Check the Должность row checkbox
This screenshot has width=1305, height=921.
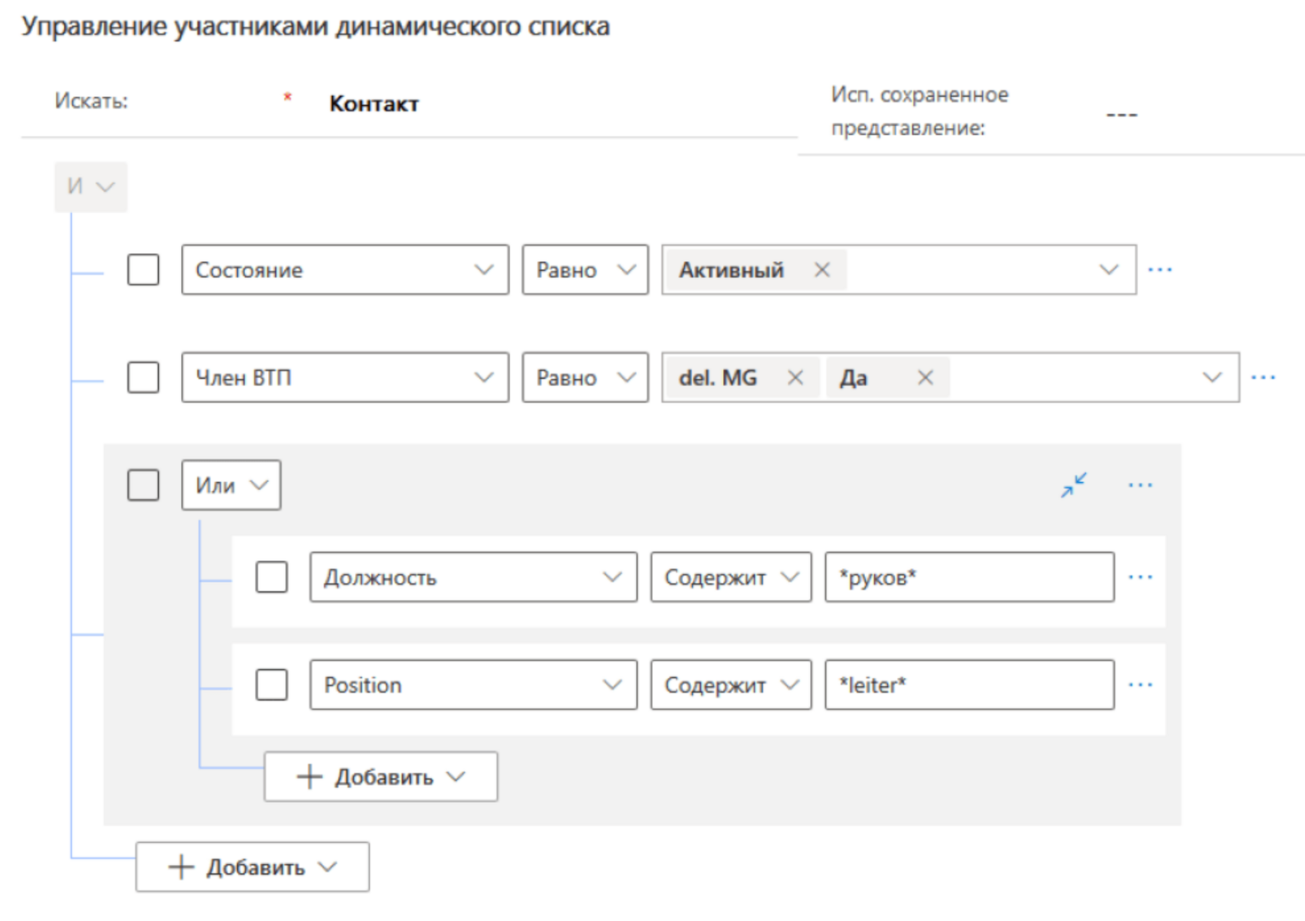(272, 577)
